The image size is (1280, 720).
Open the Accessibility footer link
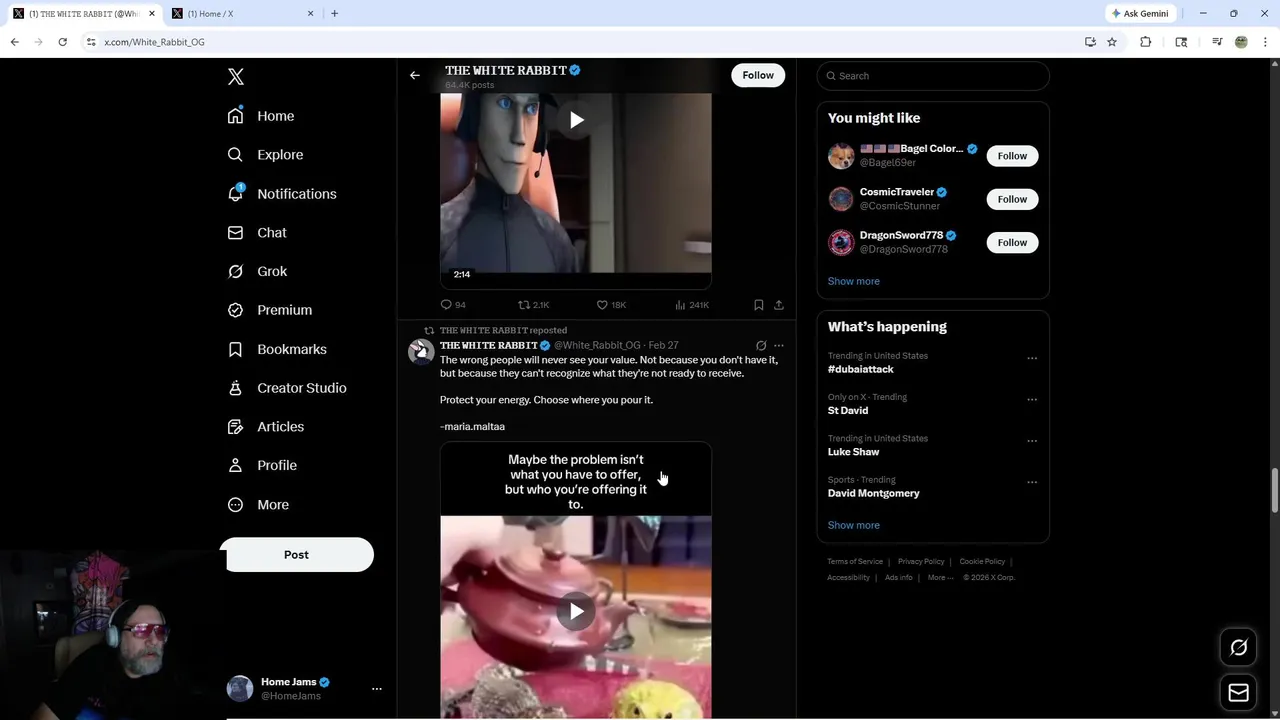[x=849, y=578]
